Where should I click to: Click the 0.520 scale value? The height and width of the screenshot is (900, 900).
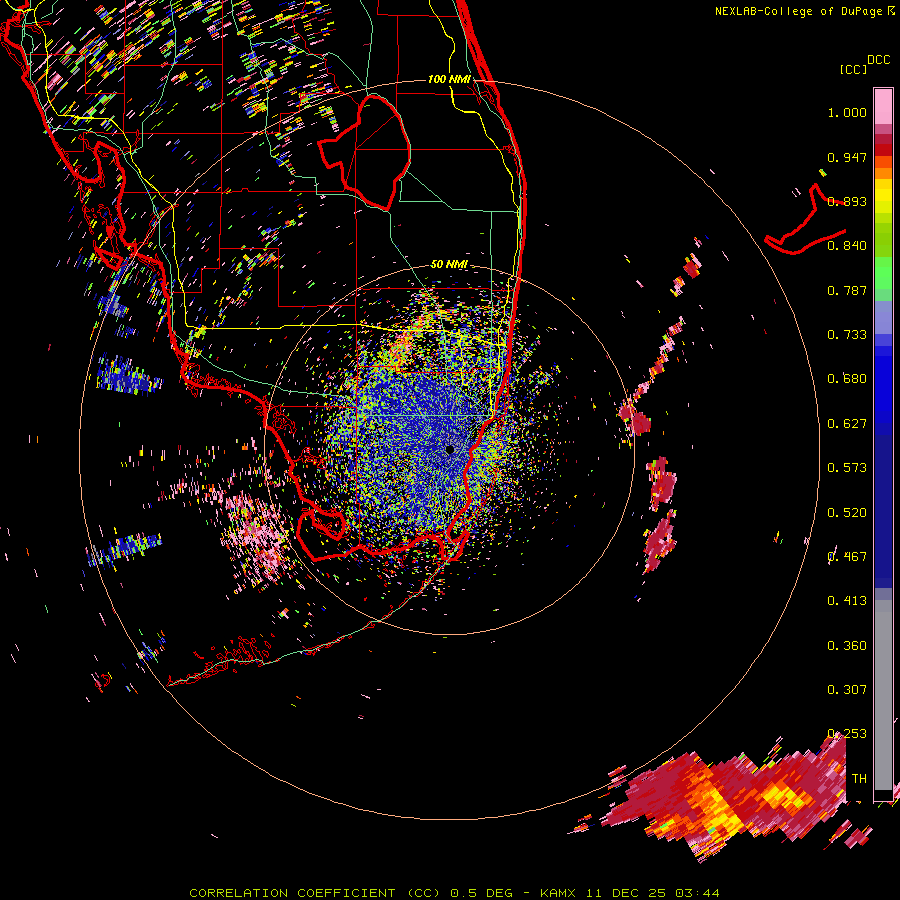click(847, 513)
